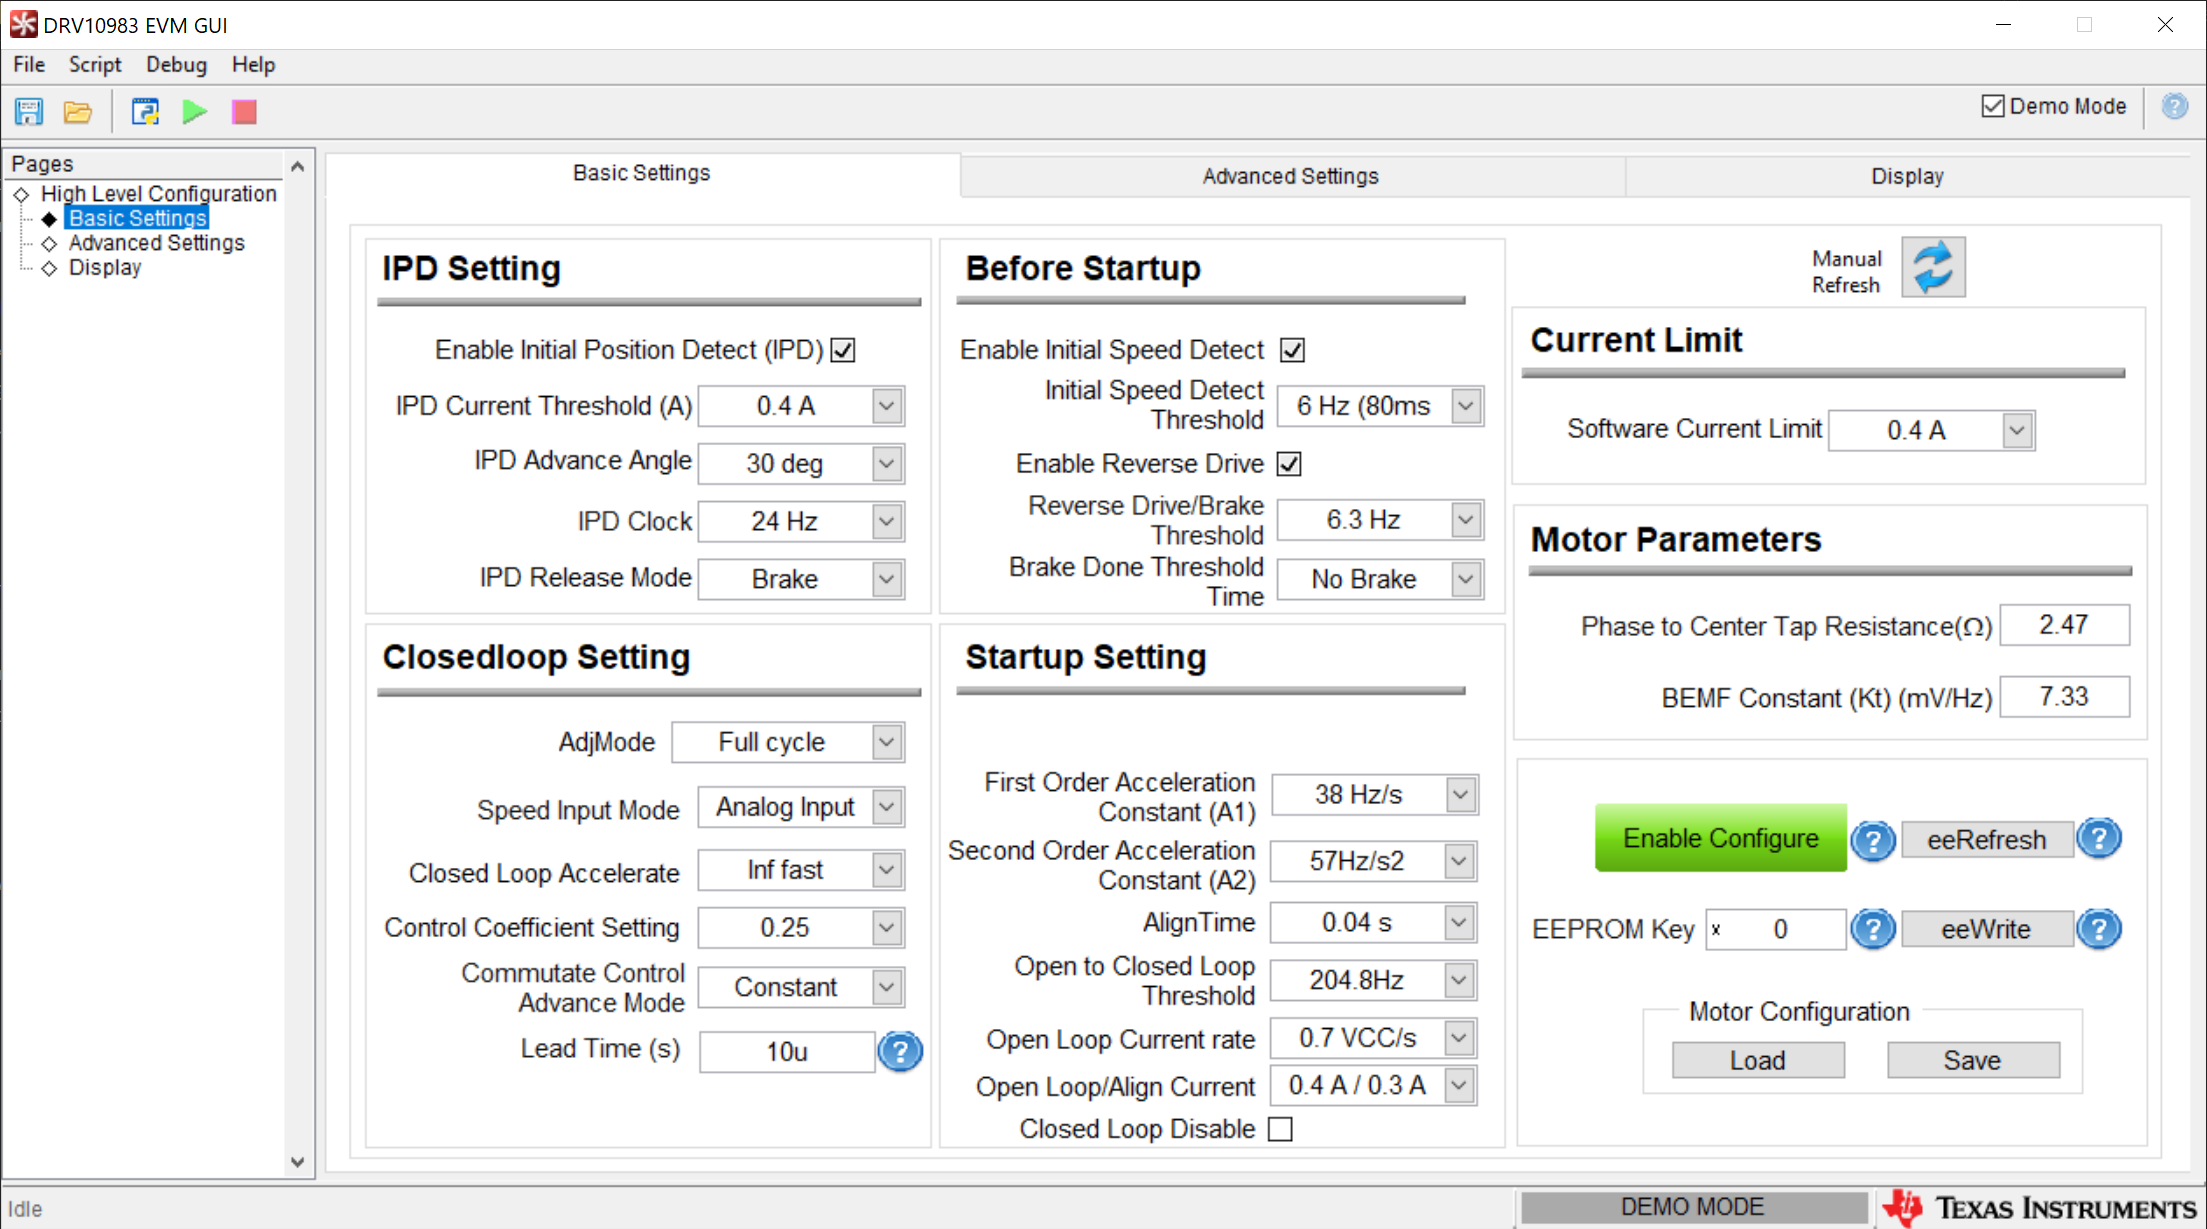Click the open folder toolbar icon
This screenshot has width=2207, height=1229.
(x=78, y=111)
